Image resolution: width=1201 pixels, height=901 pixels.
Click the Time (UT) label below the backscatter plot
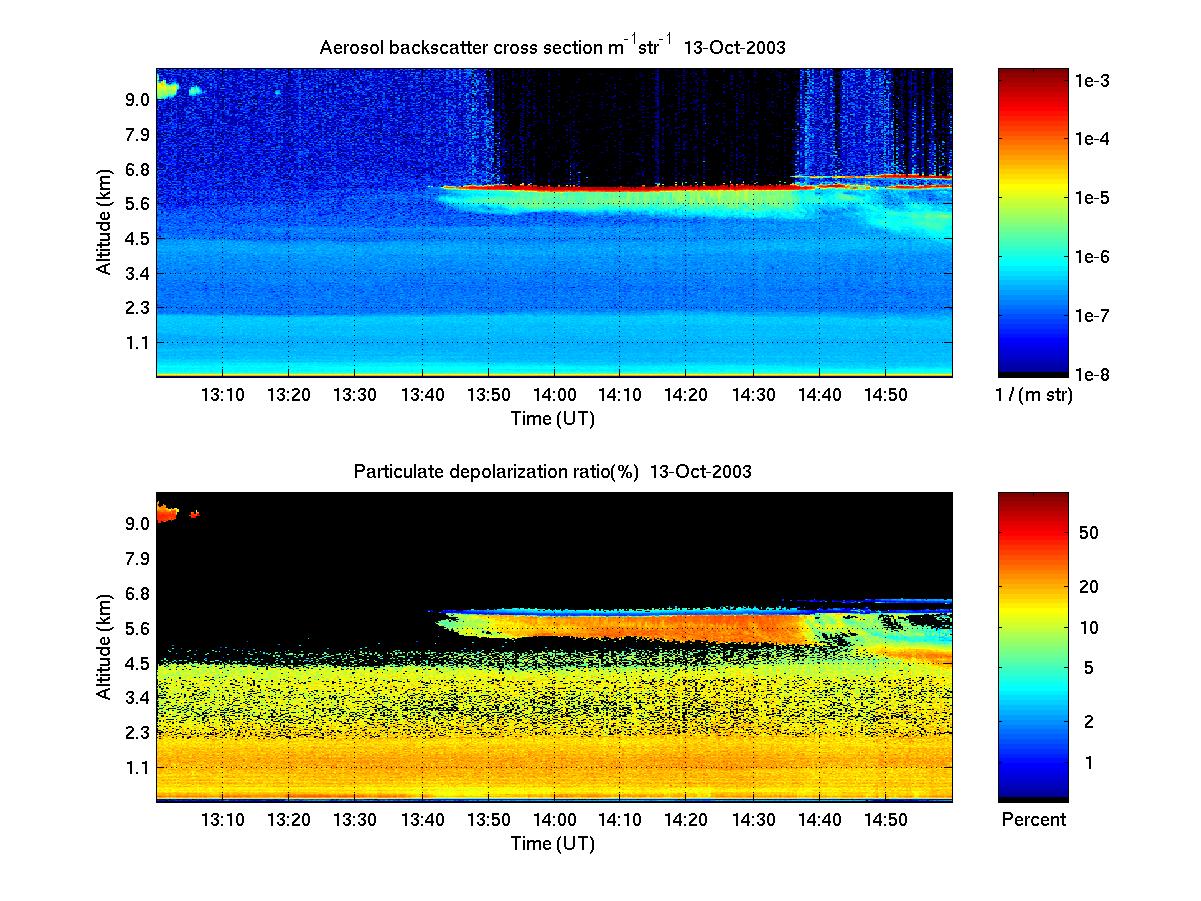(x=553, y=419)
